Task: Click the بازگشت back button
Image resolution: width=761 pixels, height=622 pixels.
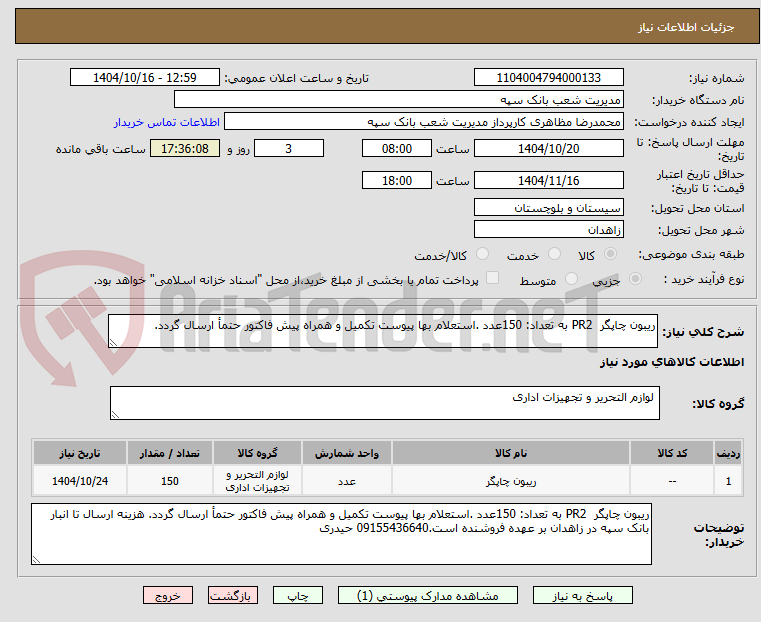Action: coord(233,595)
